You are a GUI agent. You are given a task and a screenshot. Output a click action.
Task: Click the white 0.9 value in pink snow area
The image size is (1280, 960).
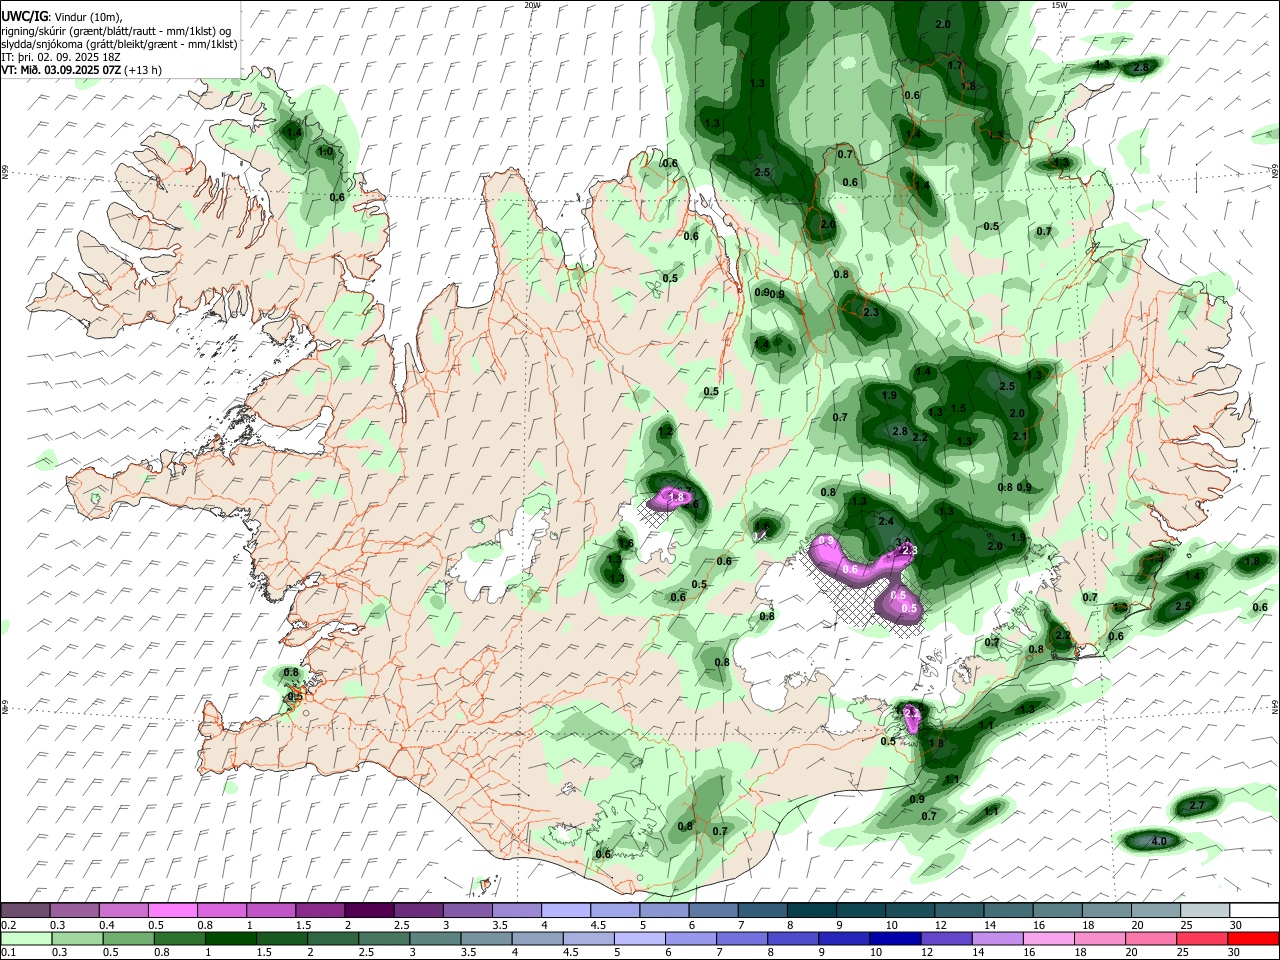826,541
